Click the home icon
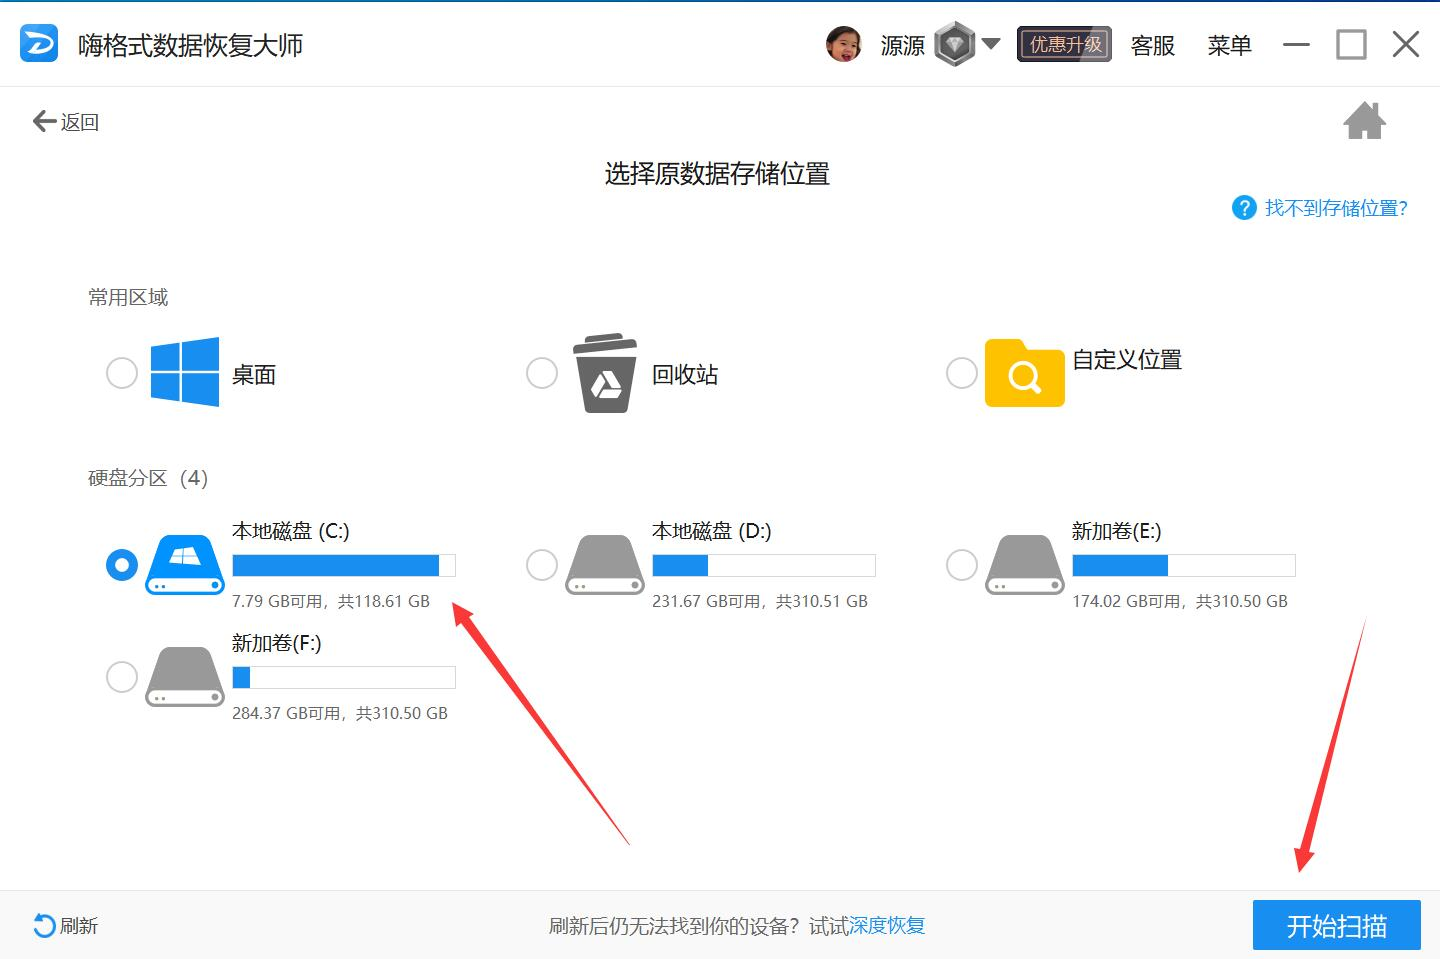The width and height of the screenshot is (1440, 959). 1364,122
